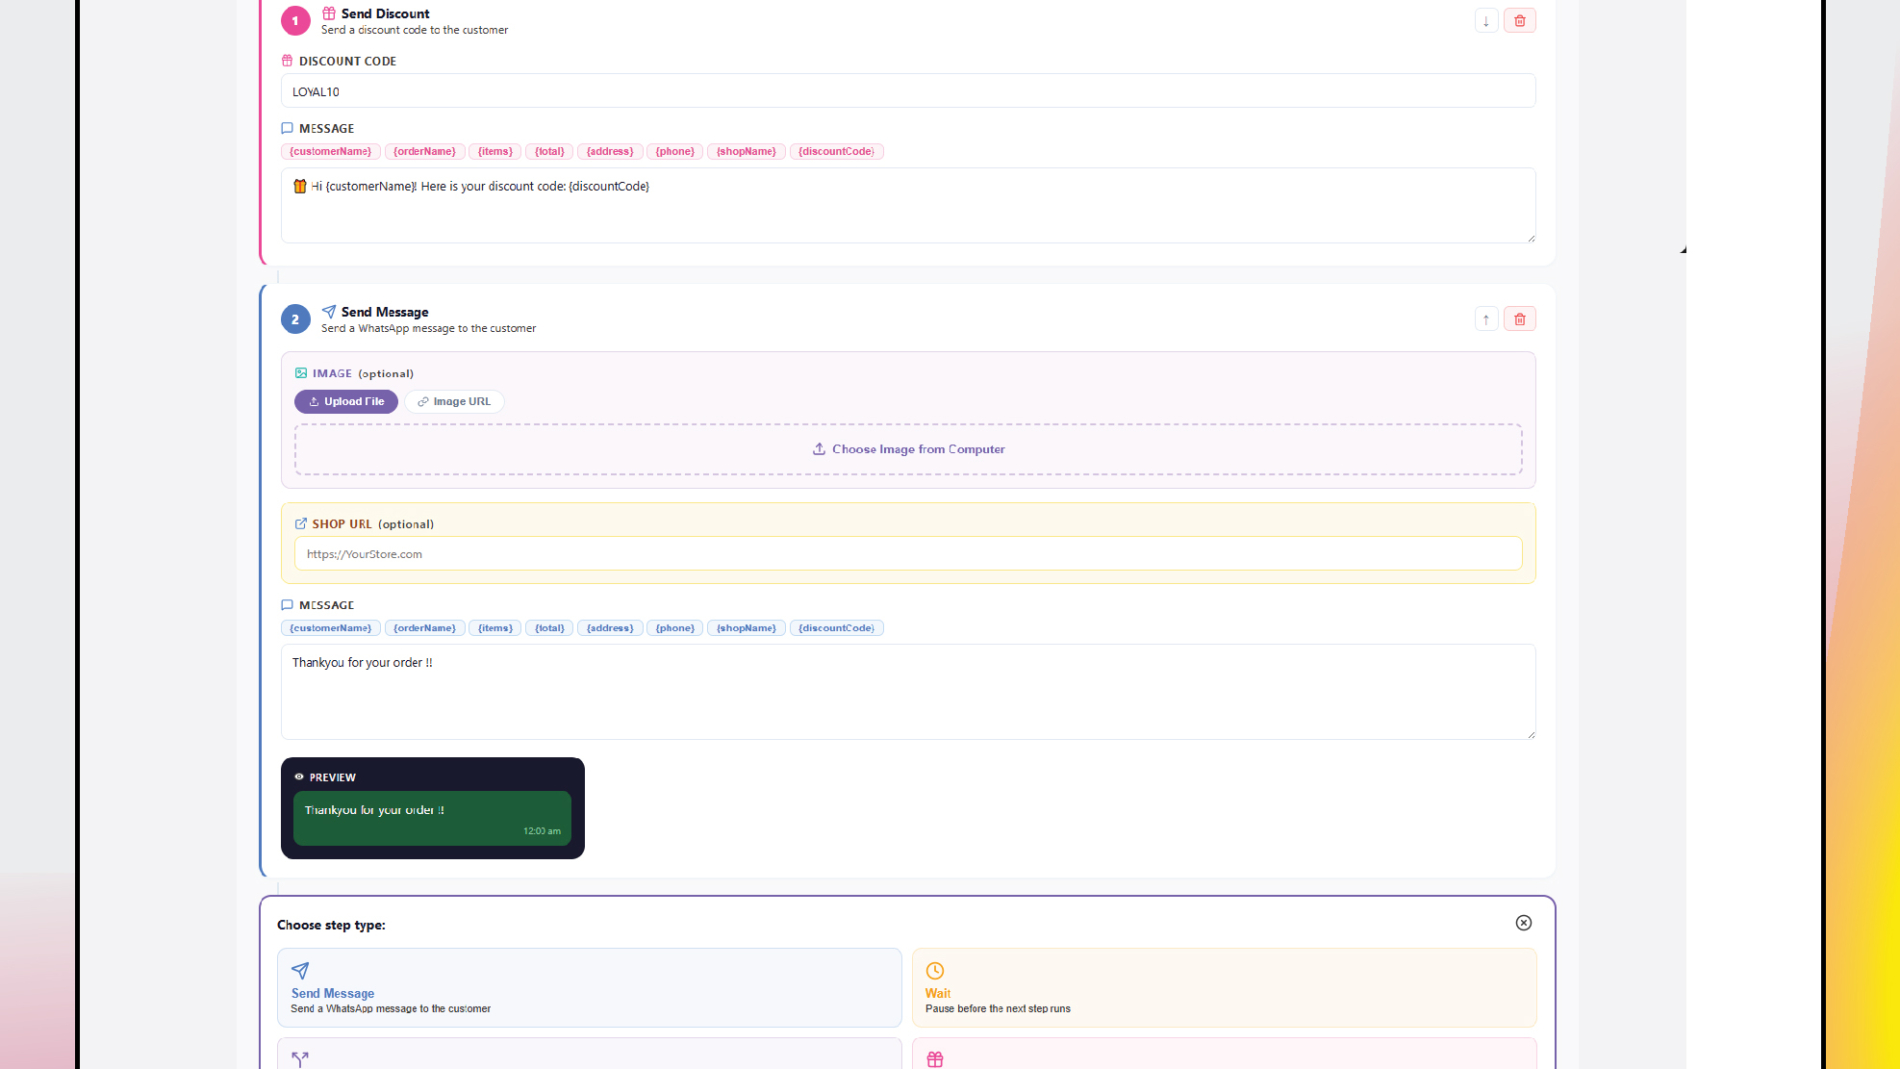The width and height of the screenshot is (1900, 1069).
Task: Click the discount message text area
Action: coord(908,205)
